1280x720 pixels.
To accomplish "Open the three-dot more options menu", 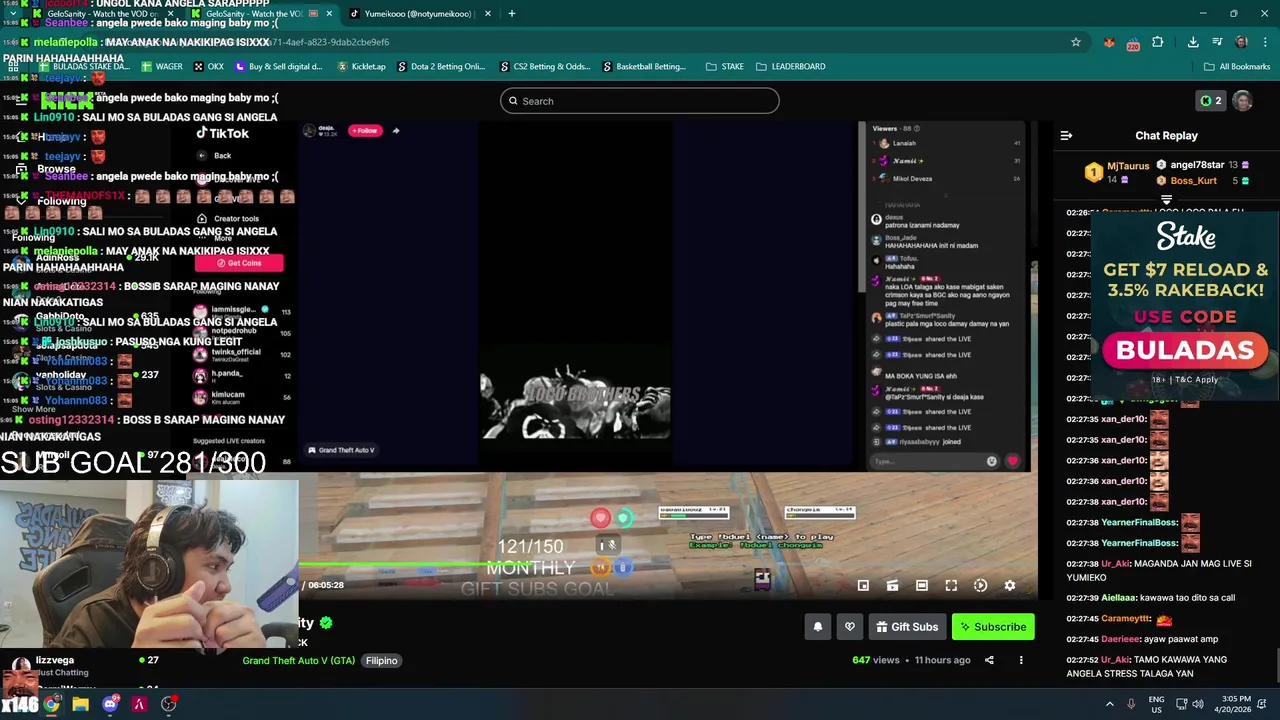I will pyautogui.click(x=1021, y=660).
